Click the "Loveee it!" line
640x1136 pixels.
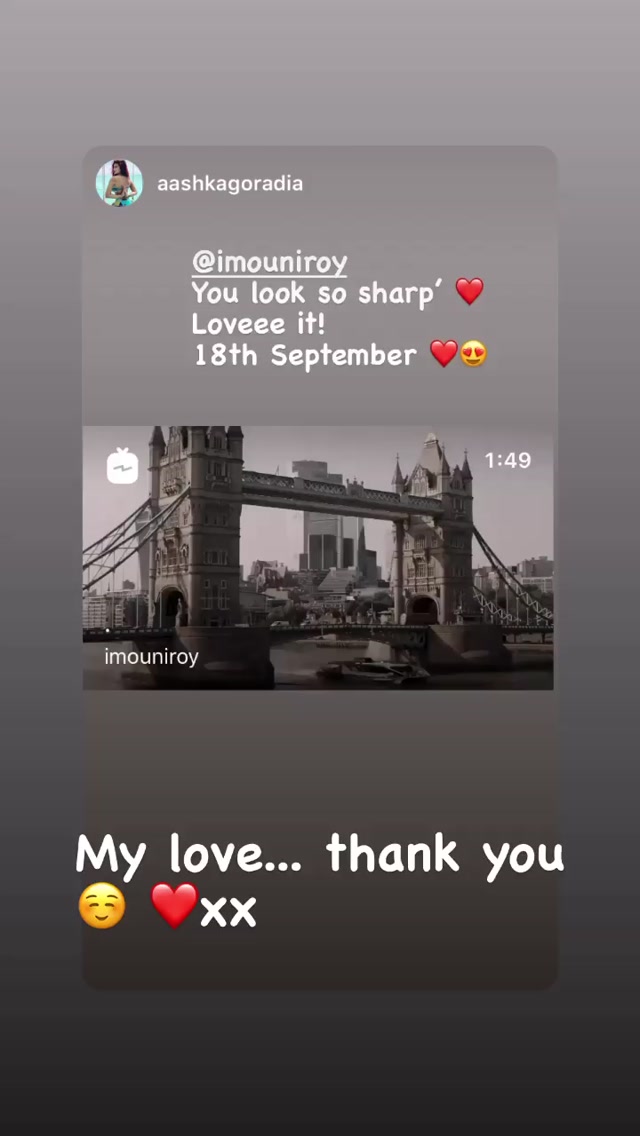click(258, 324)
